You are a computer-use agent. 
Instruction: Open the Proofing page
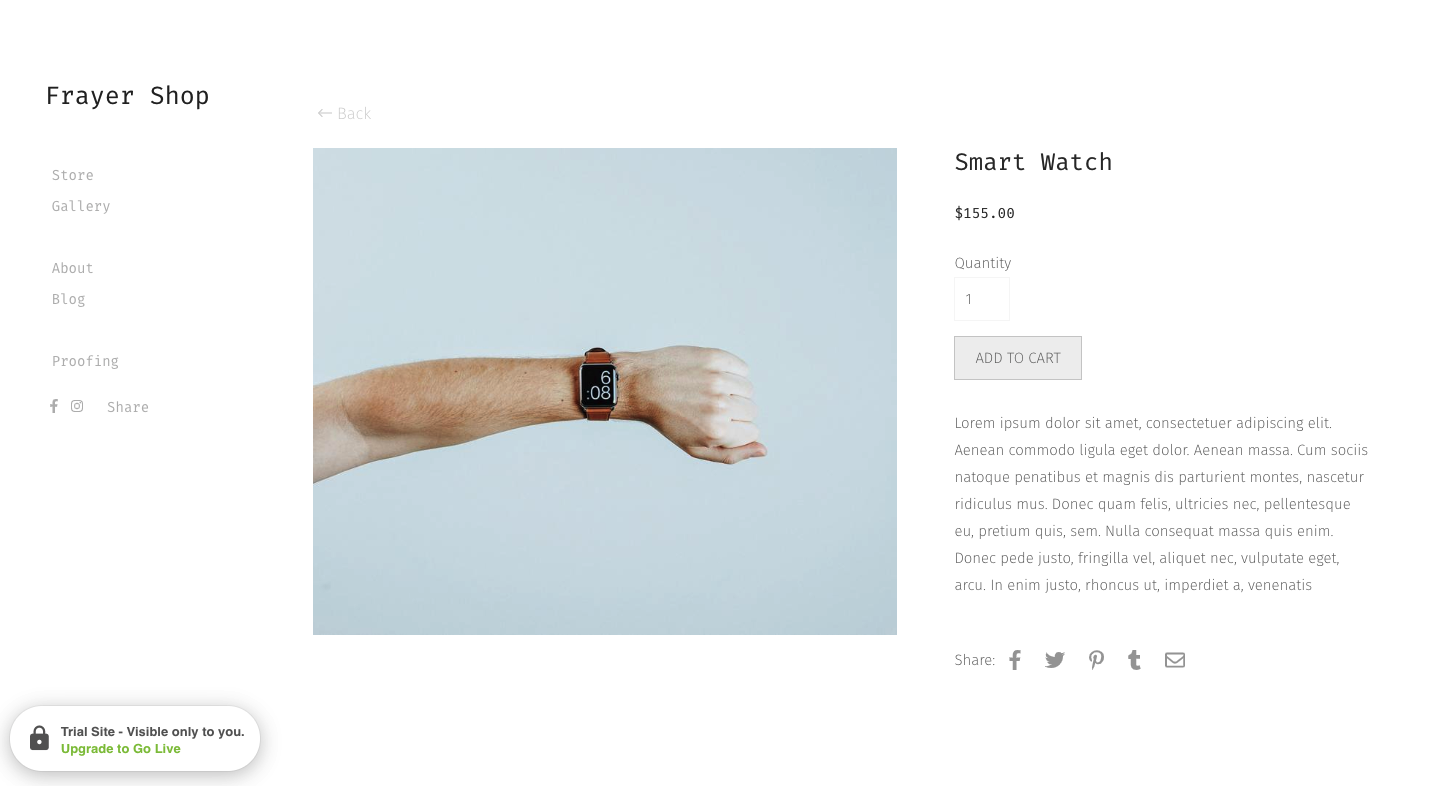[x=85, y=361]
